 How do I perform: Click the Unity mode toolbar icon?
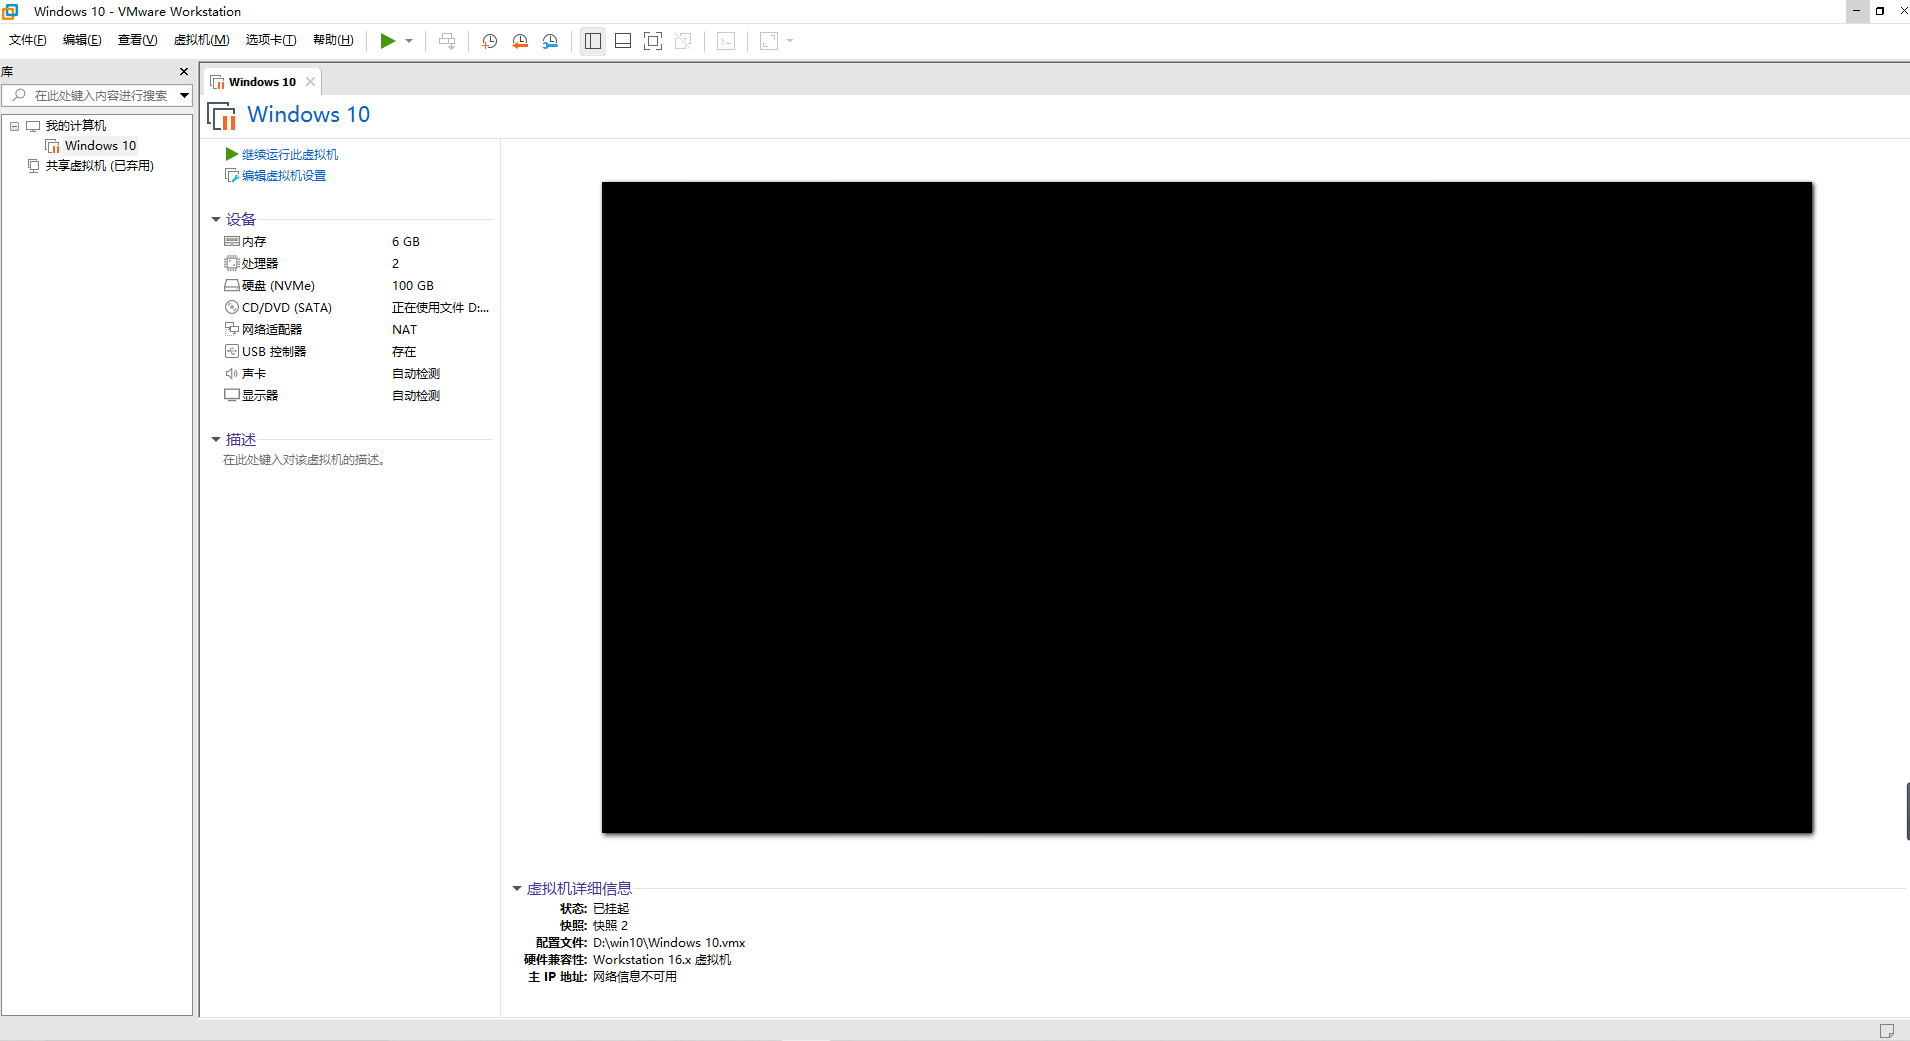coord(683,41)
